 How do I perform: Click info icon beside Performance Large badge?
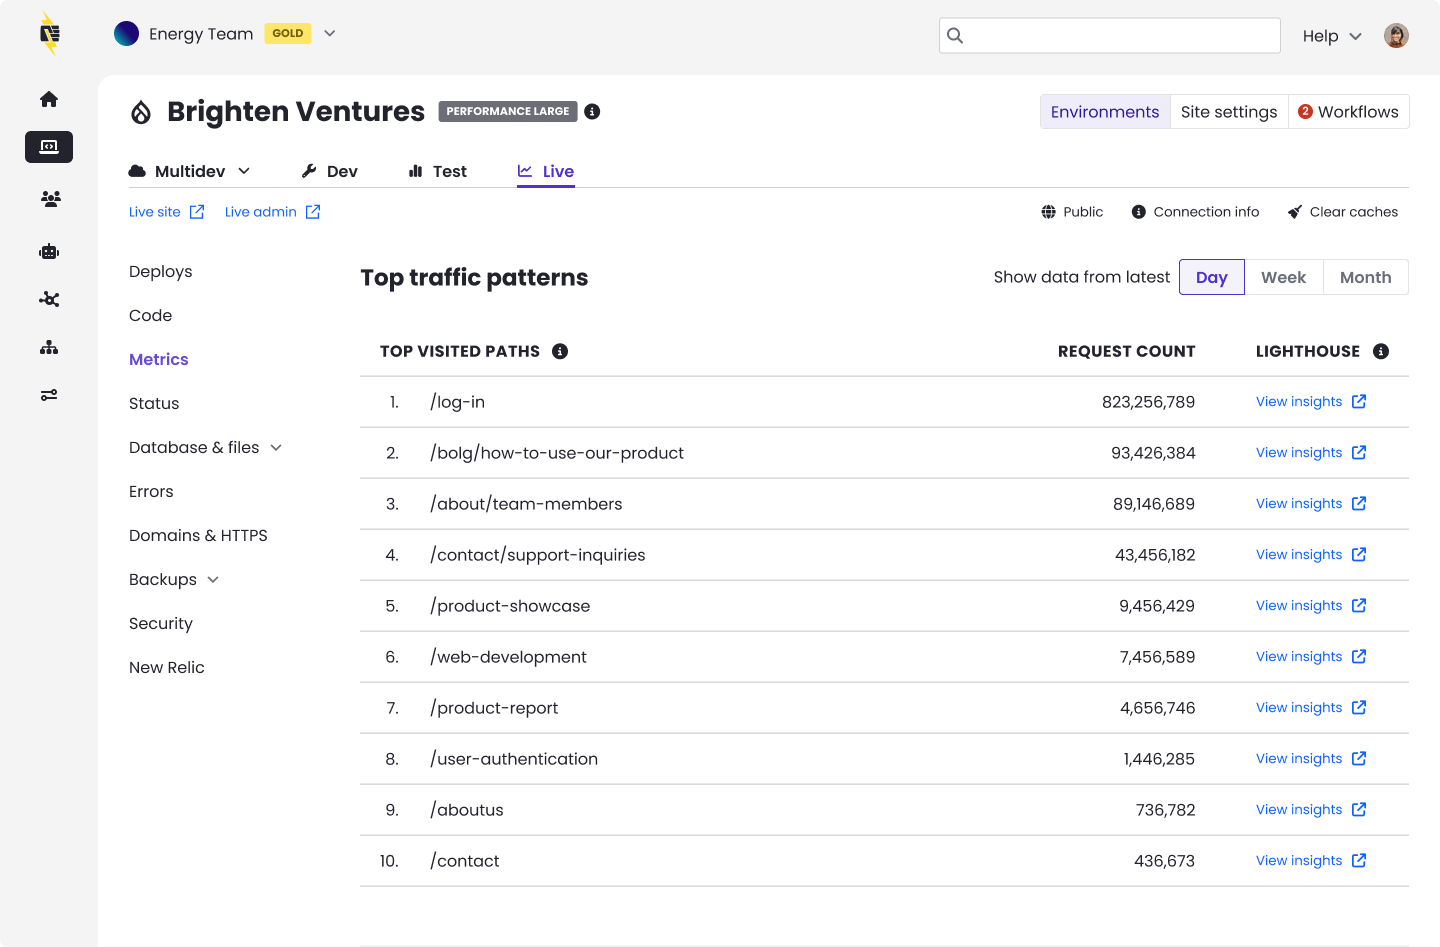(x=592, y=111)
